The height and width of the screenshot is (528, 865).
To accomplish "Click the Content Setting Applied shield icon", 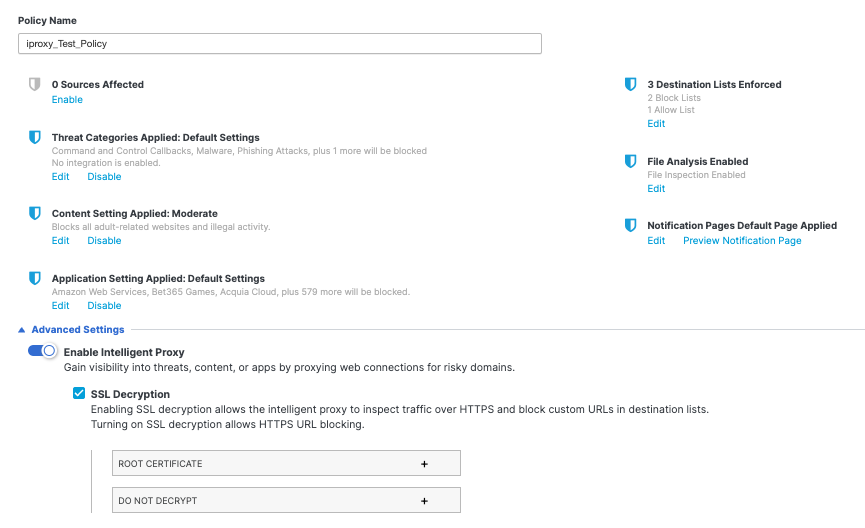I will [35, 213].
